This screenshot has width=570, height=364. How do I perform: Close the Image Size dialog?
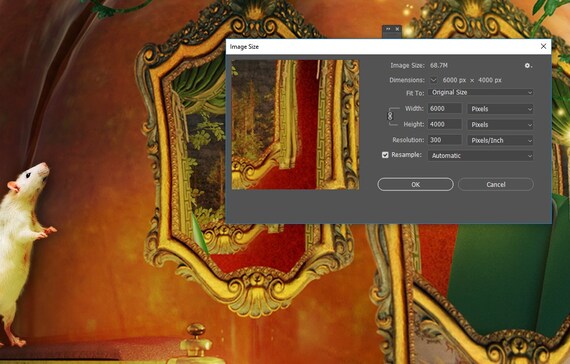click(543, 46)
